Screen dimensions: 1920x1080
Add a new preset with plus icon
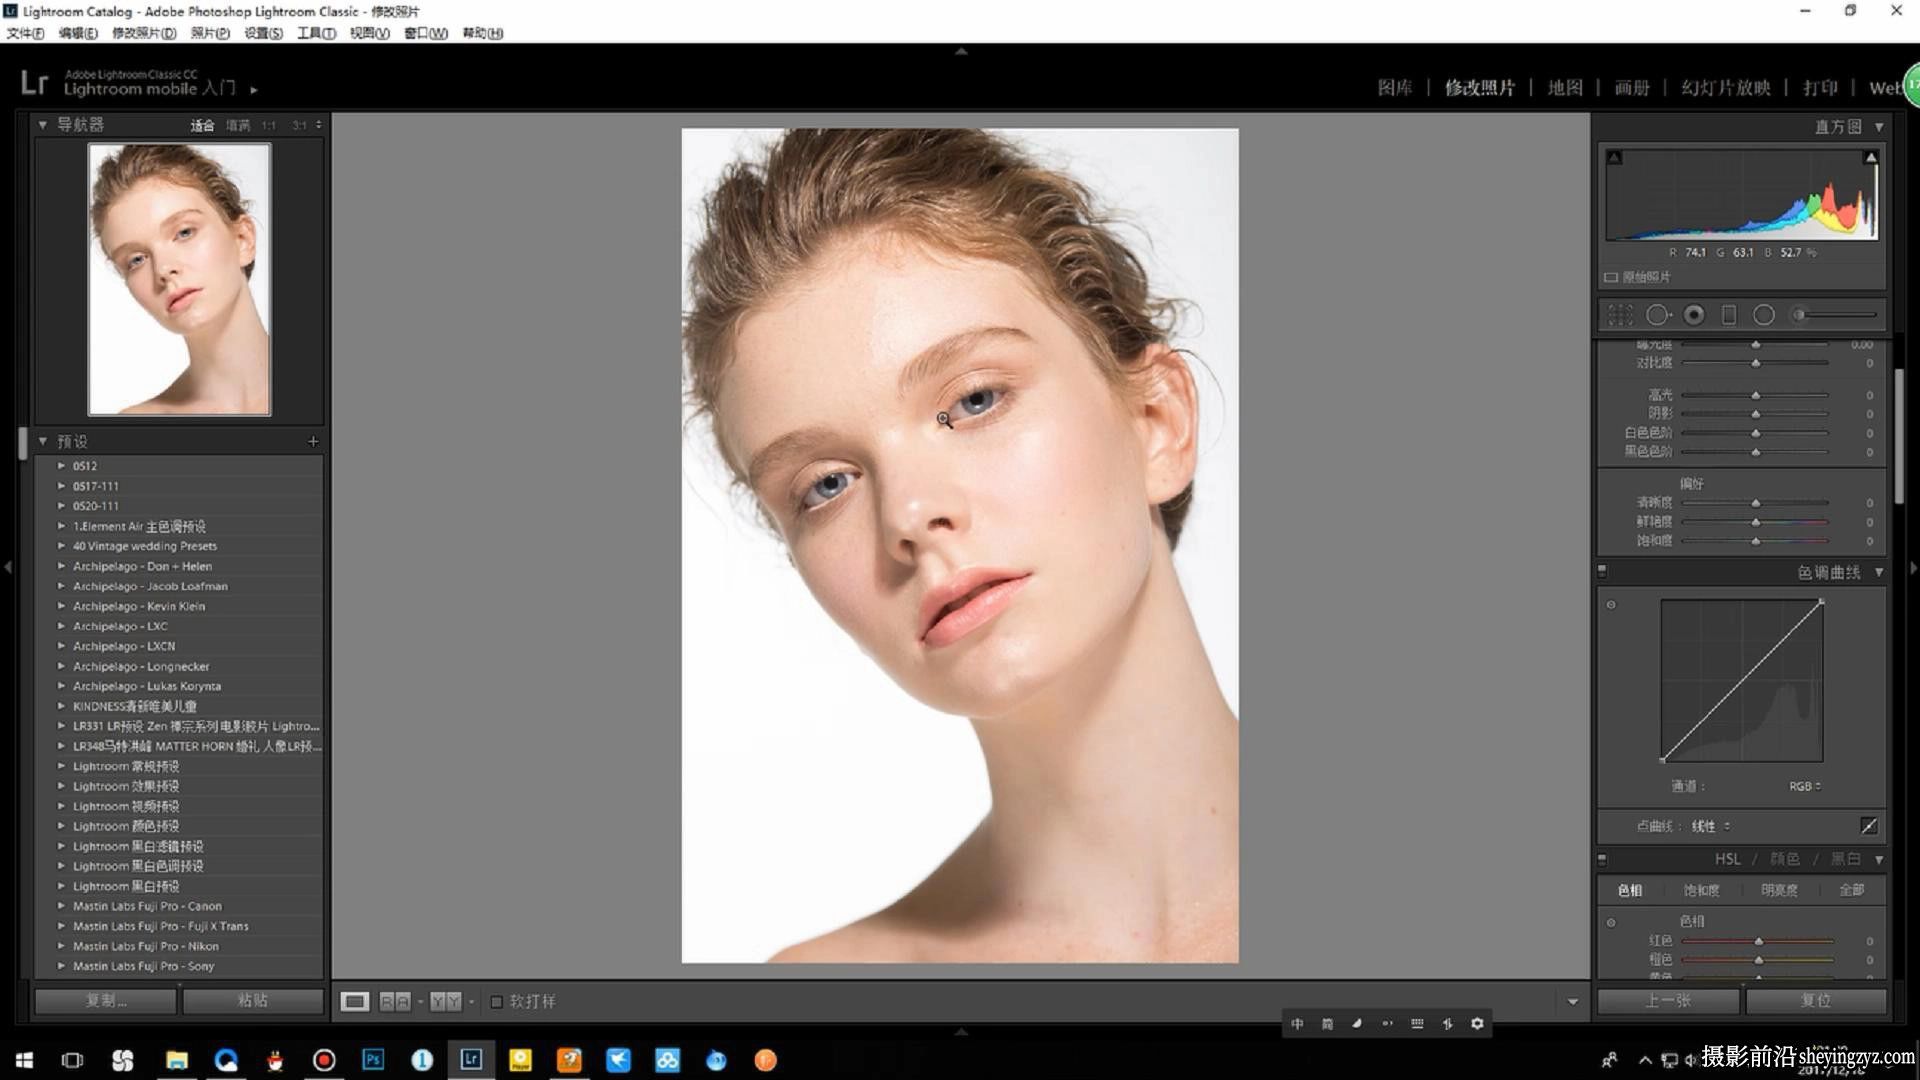pos(313,441)
